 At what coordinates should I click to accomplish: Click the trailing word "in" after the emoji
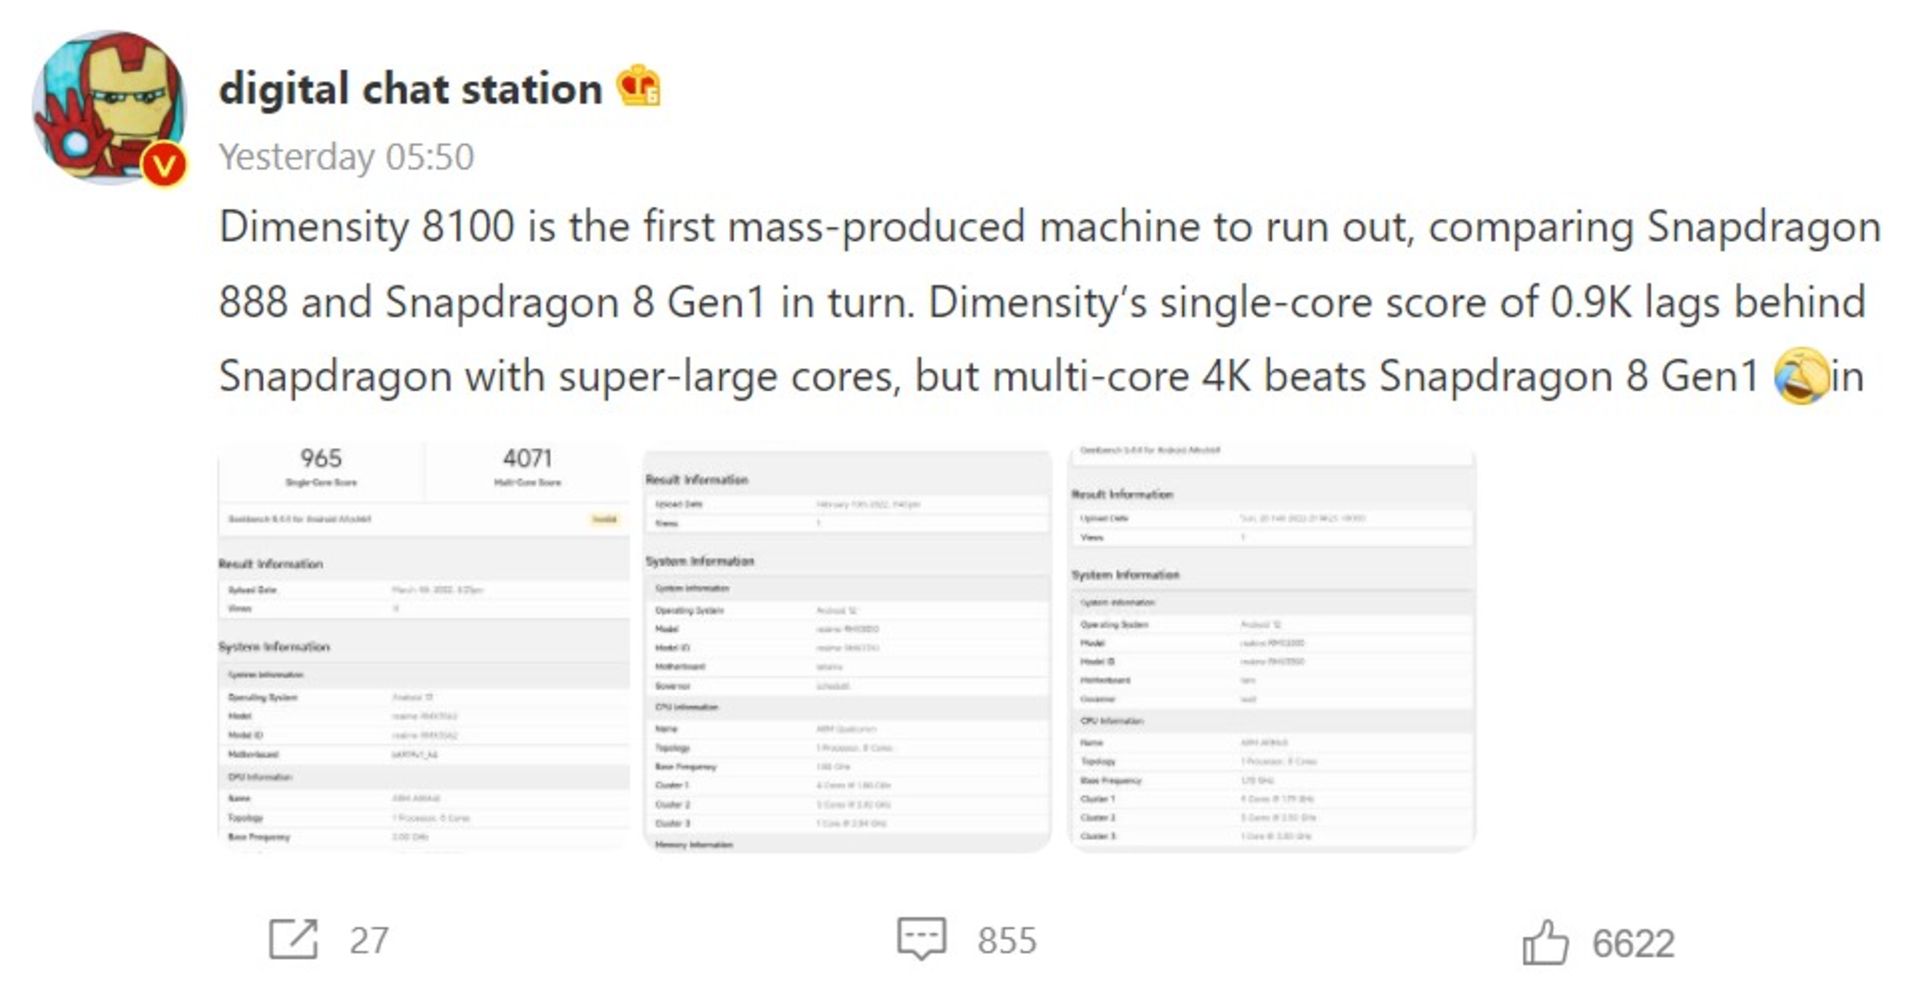(1847, 377)
